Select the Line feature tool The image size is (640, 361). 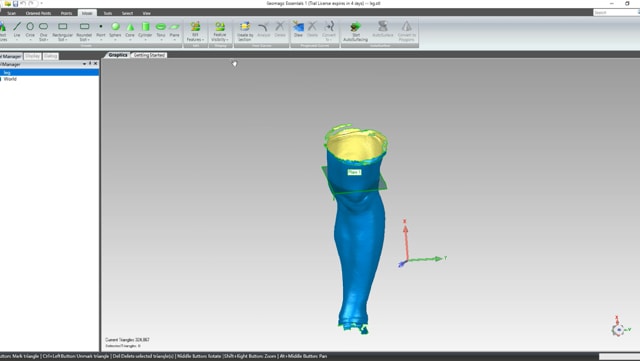(17, 31)
